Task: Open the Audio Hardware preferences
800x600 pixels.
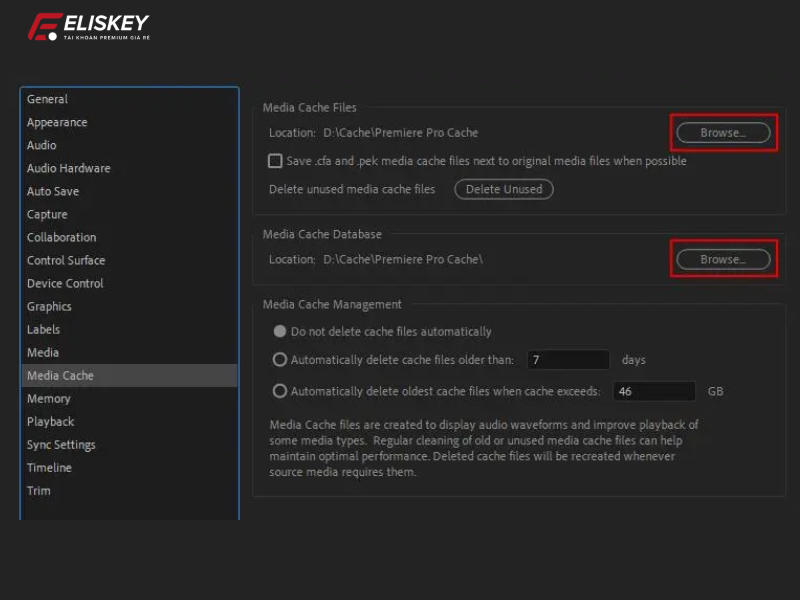Action: coord(68,168)
